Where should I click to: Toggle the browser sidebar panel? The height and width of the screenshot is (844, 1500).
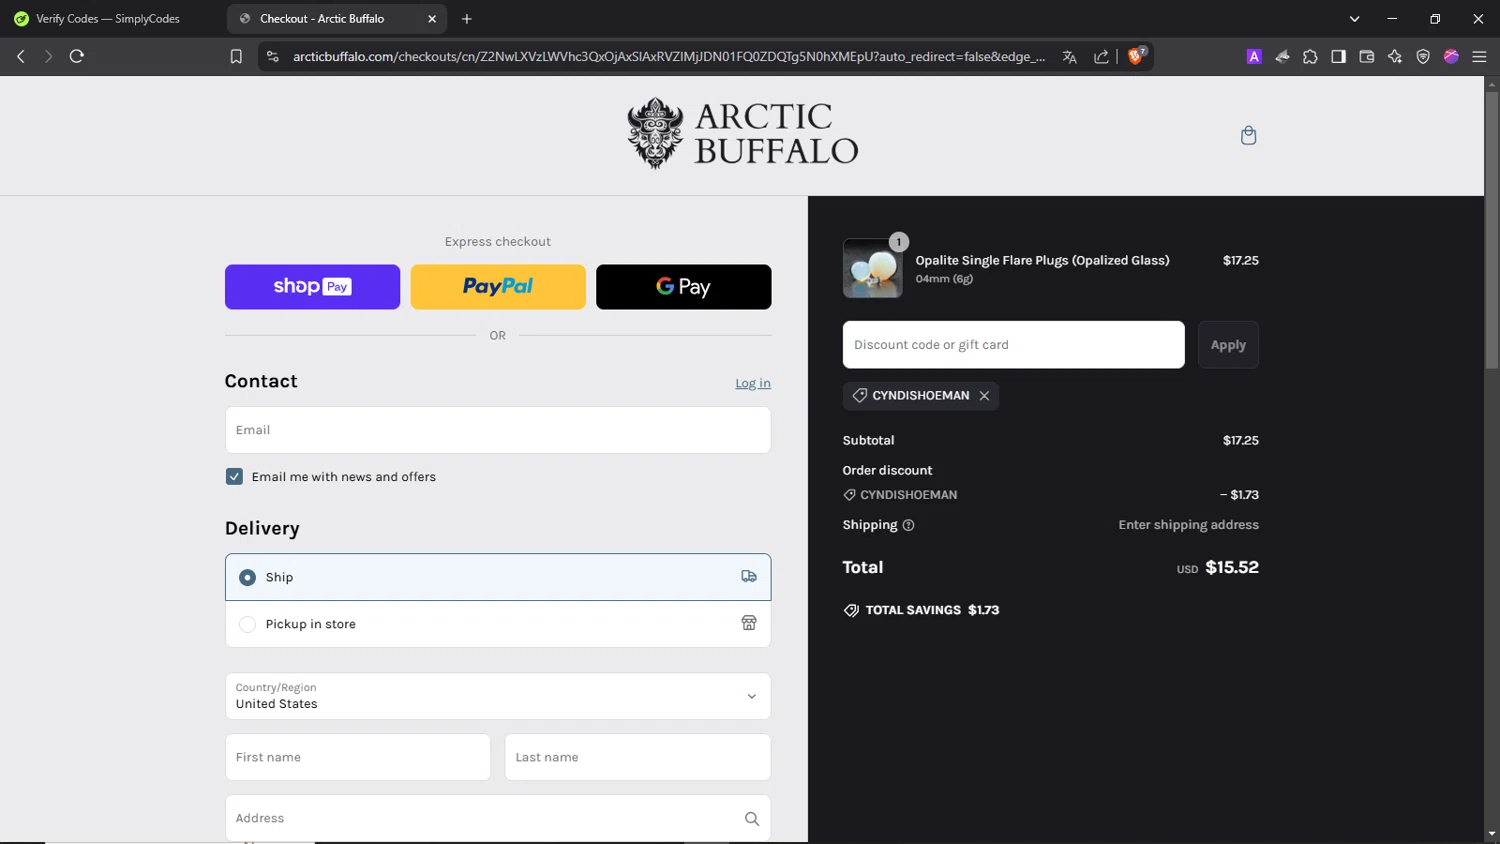pyautogui.click(x=1338, y=57)
